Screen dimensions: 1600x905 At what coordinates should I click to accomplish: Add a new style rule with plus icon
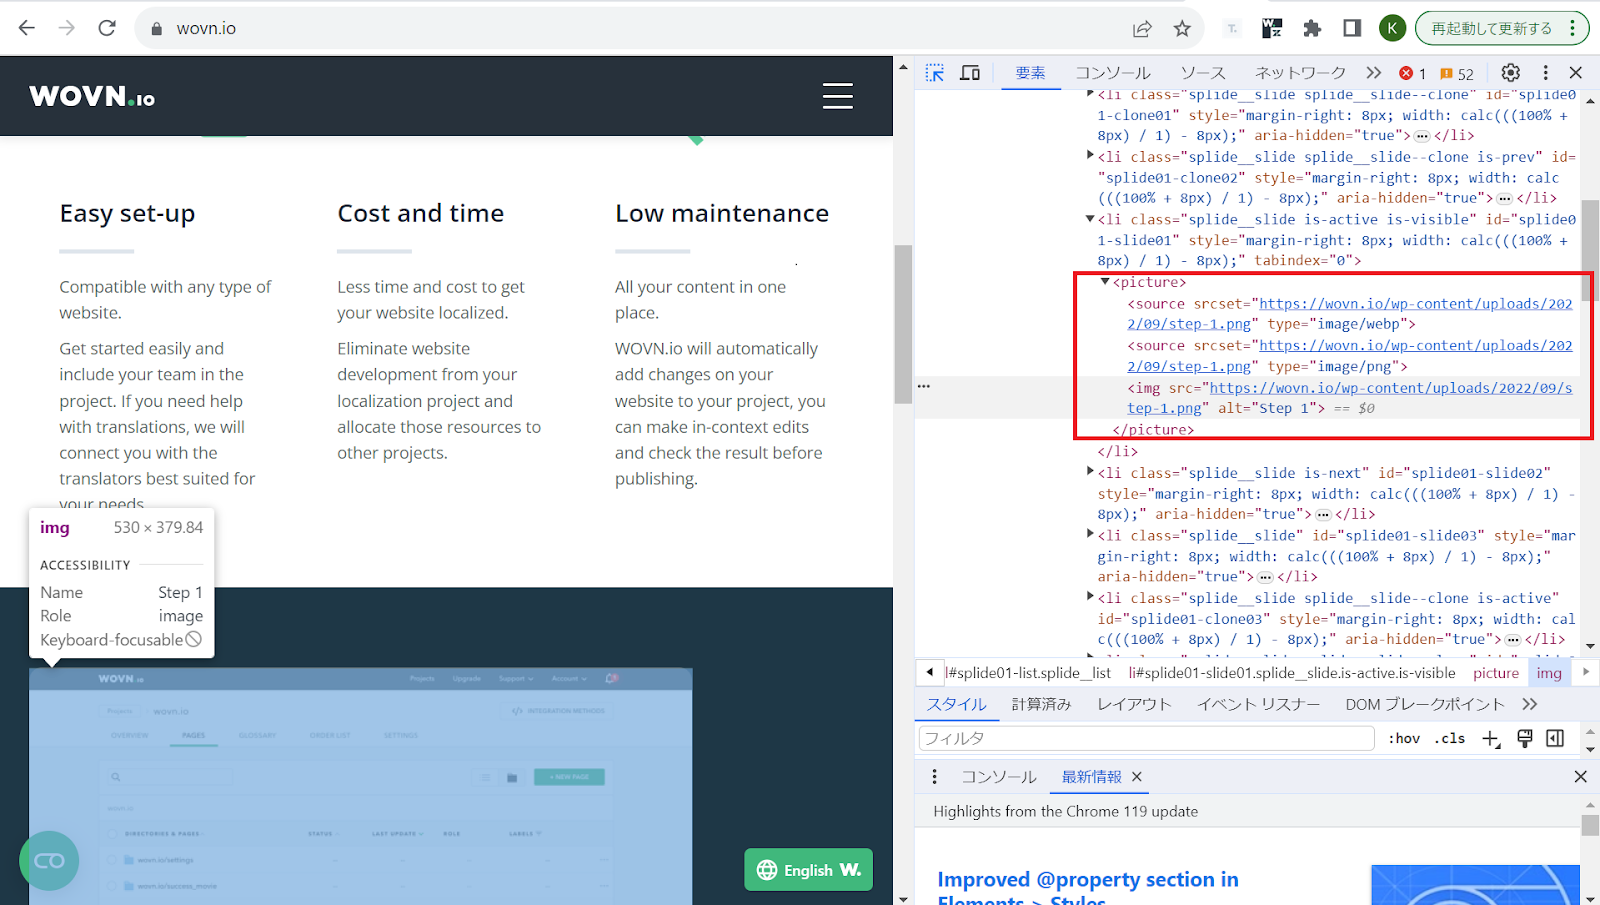click(x=1490, y=739)
